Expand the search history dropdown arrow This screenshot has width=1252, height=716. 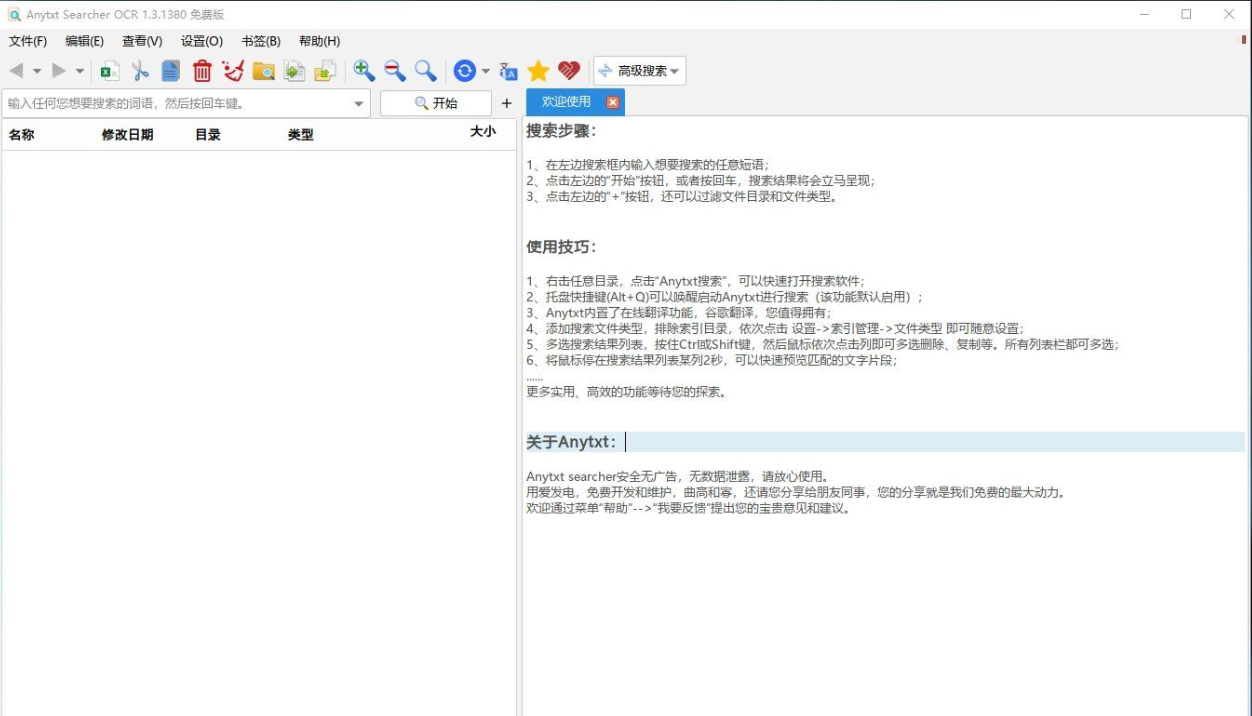click(x=359, y=103)
